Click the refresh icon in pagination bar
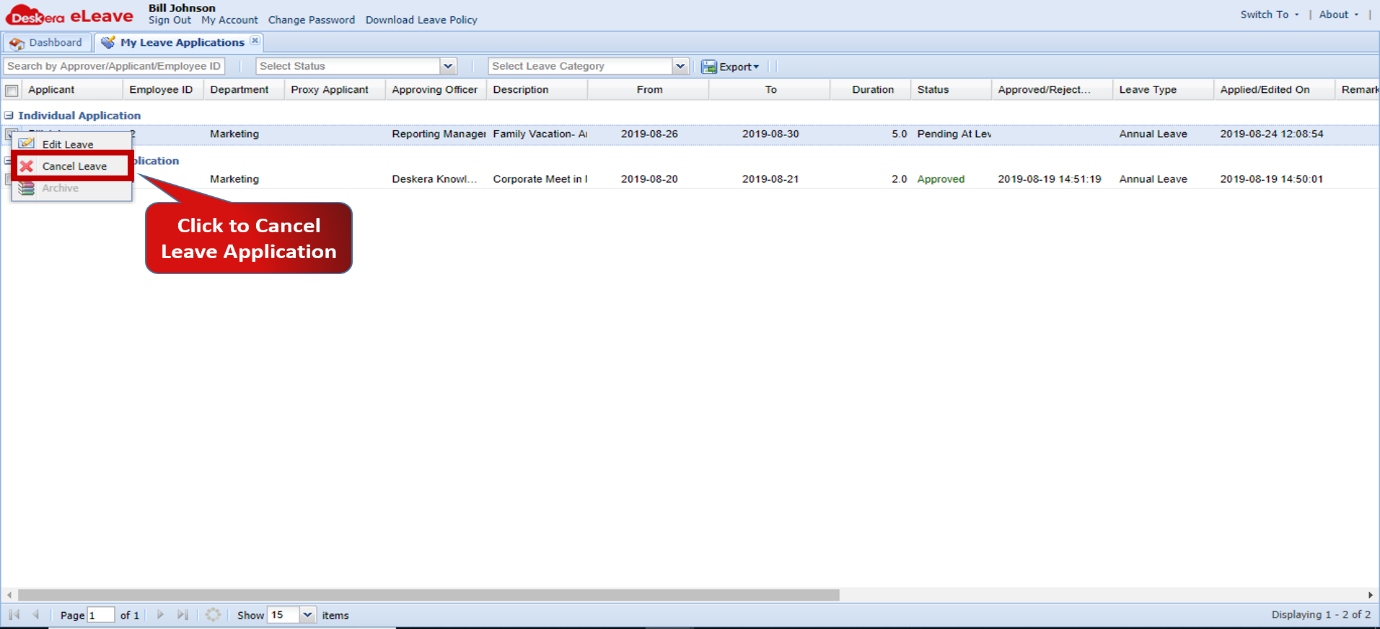This screenshot has height=629, width=1380. pyautogui.click(x=213, y=615)
